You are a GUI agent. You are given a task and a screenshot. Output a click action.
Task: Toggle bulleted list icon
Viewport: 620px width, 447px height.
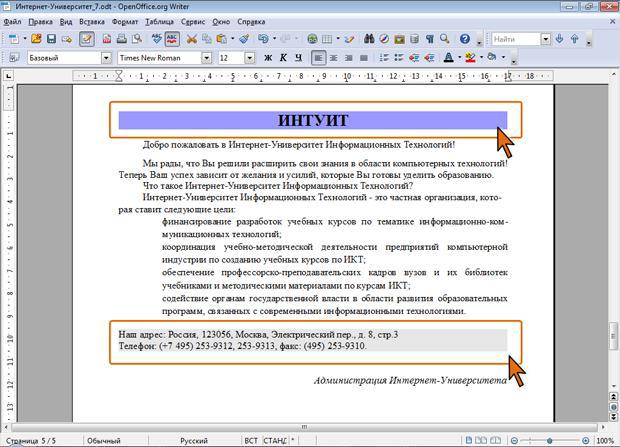click(399, 58)
